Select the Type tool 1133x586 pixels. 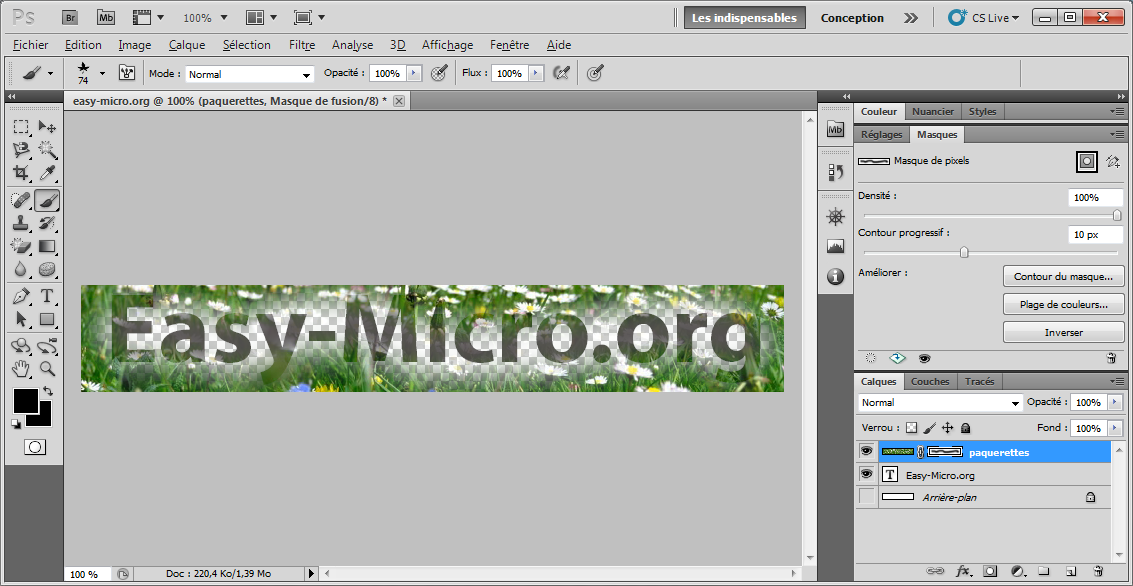(x=48, y=296)
